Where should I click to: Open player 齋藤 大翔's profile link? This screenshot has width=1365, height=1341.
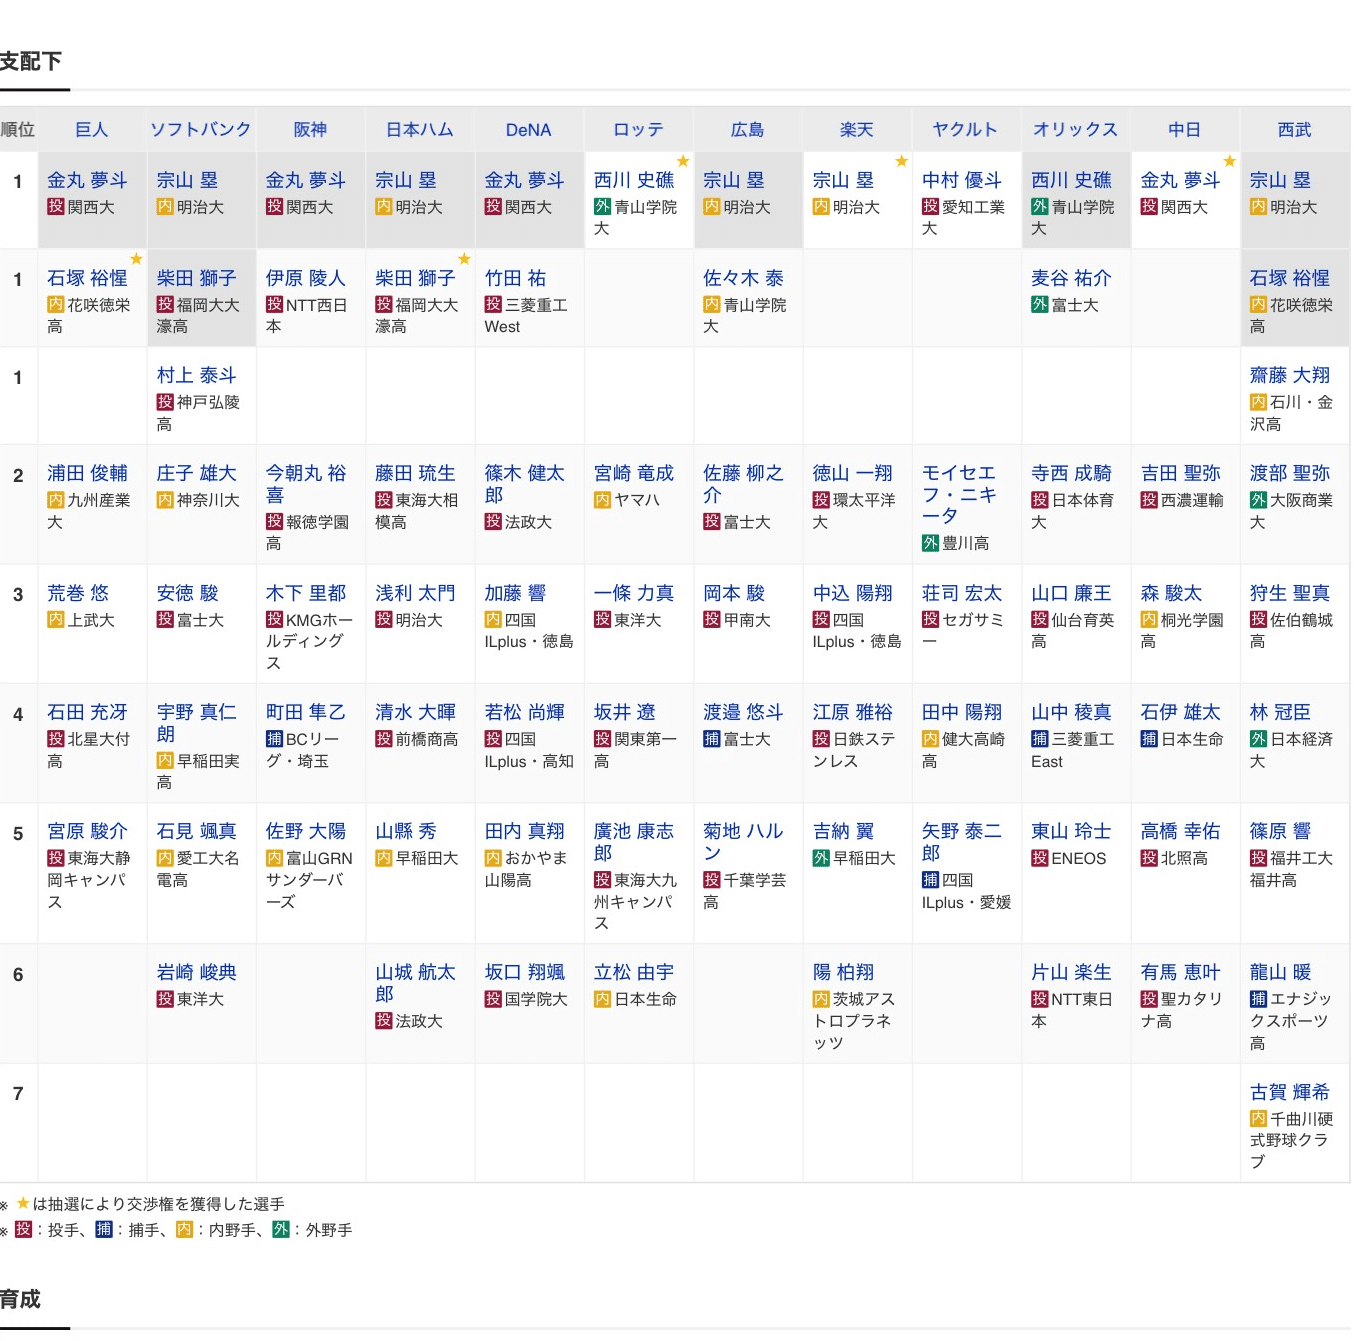pos(1290,375)
